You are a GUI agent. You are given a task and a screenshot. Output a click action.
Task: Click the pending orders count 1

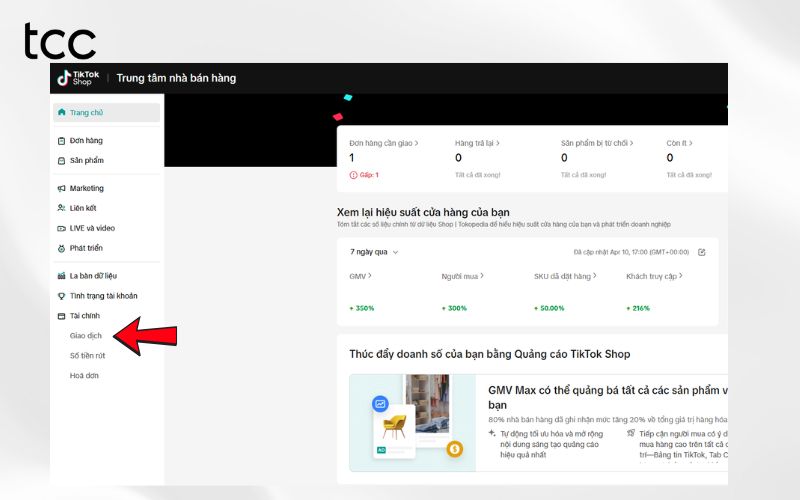click(352, 158)
